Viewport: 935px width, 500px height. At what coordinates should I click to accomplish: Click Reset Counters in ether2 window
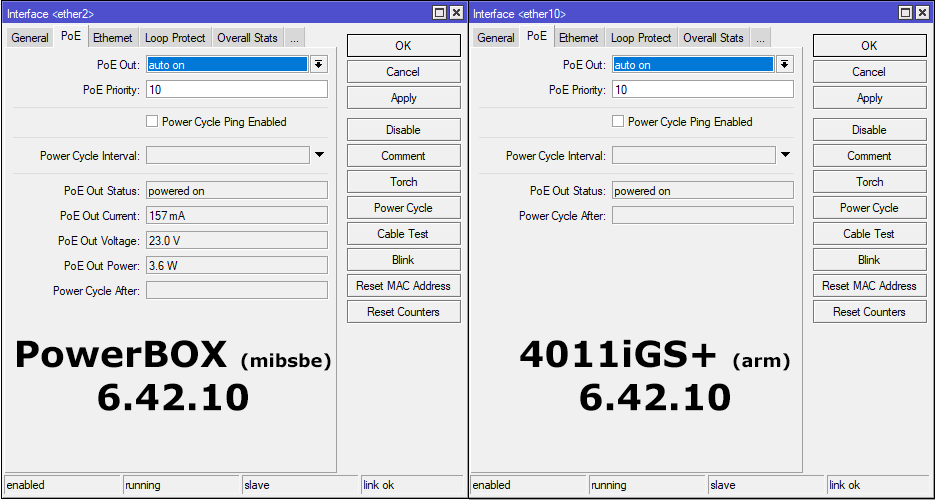coord(404,312)
